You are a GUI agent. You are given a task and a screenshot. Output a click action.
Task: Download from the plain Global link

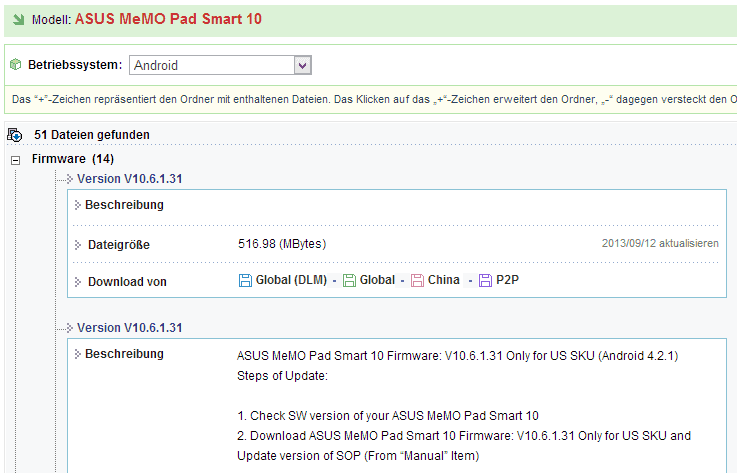[377, 280]
